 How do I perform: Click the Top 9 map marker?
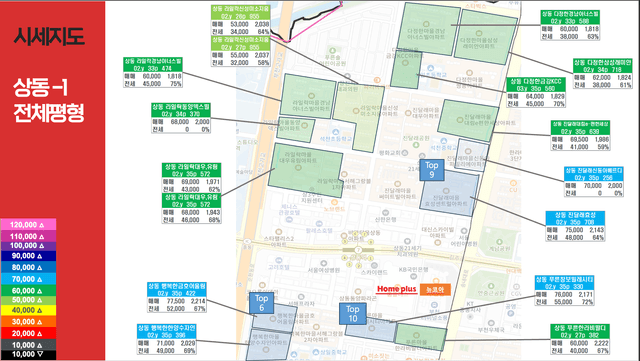point(431,170)
